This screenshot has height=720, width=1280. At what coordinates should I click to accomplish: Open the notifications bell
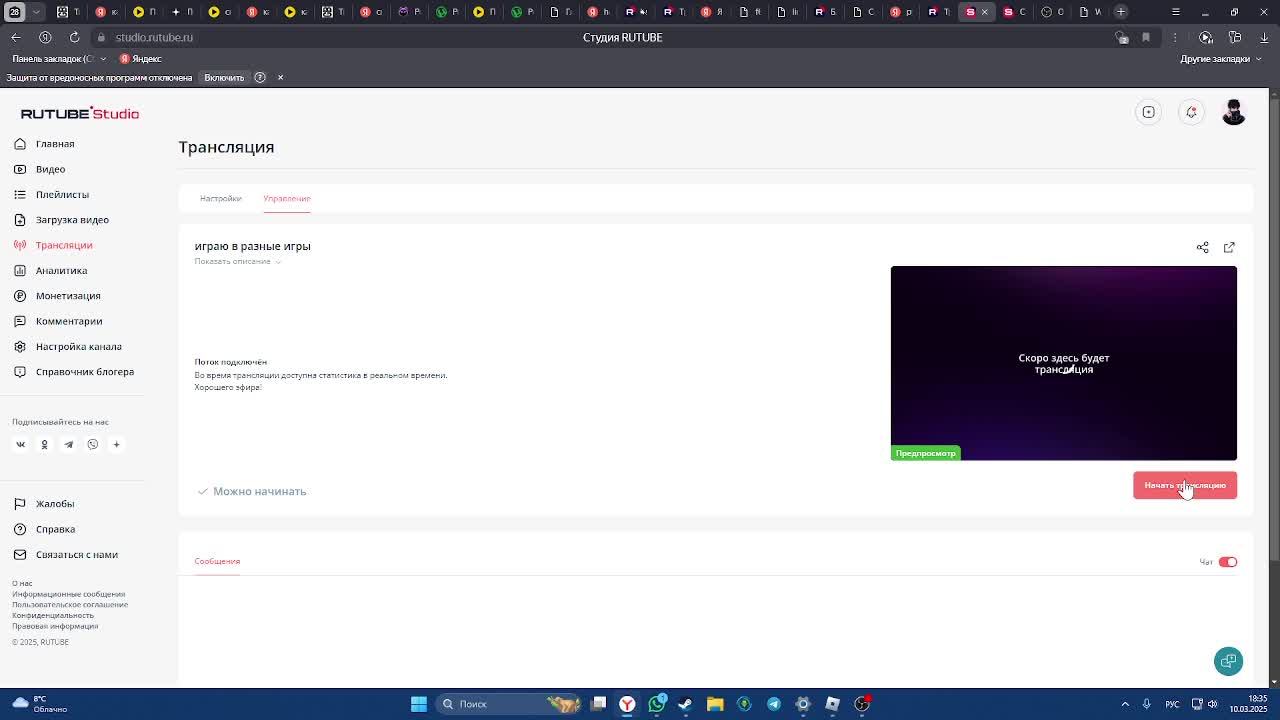(1191, 112)
